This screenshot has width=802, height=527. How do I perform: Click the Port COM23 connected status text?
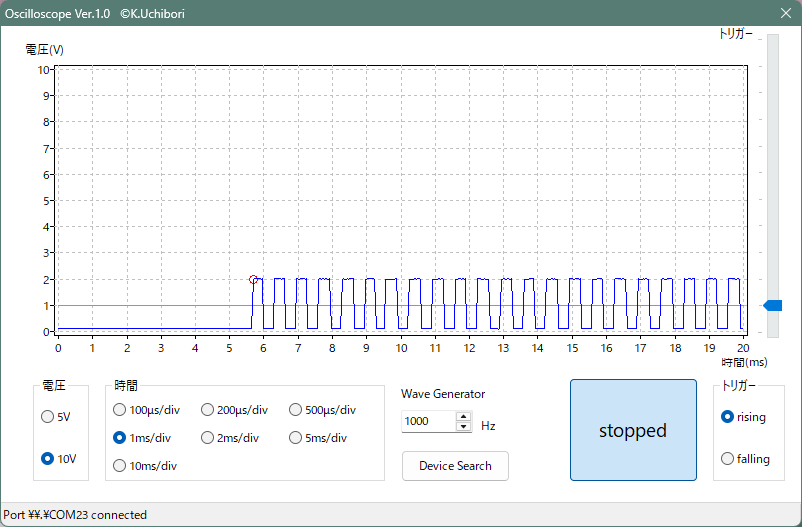(75, 515)
